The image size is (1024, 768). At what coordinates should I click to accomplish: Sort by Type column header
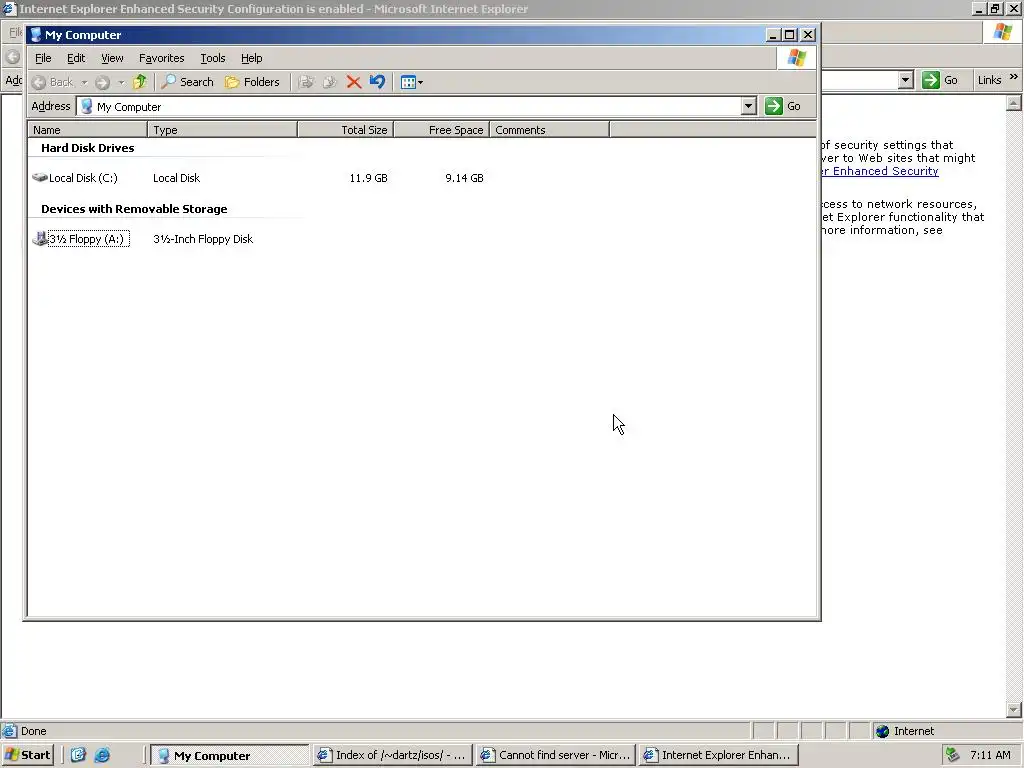(x=223, y=130)
